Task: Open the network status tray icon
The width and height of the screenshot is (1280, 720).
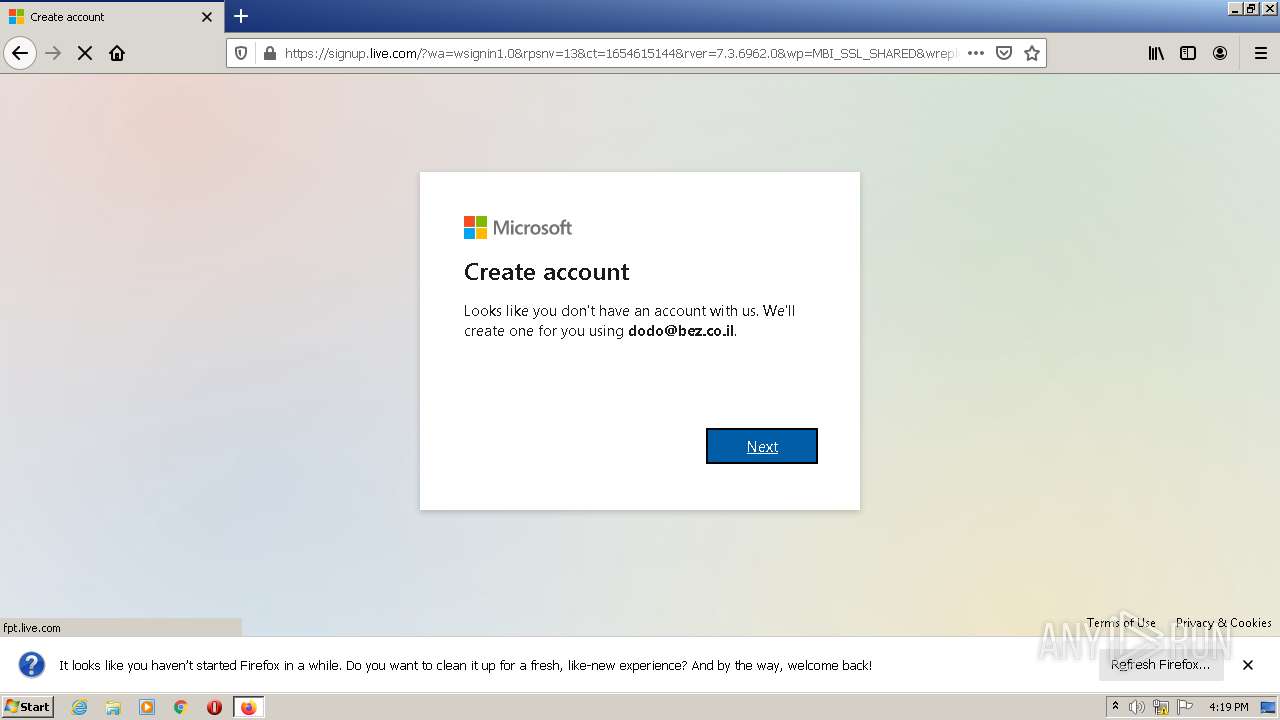Action: [x=1161, y=707]
